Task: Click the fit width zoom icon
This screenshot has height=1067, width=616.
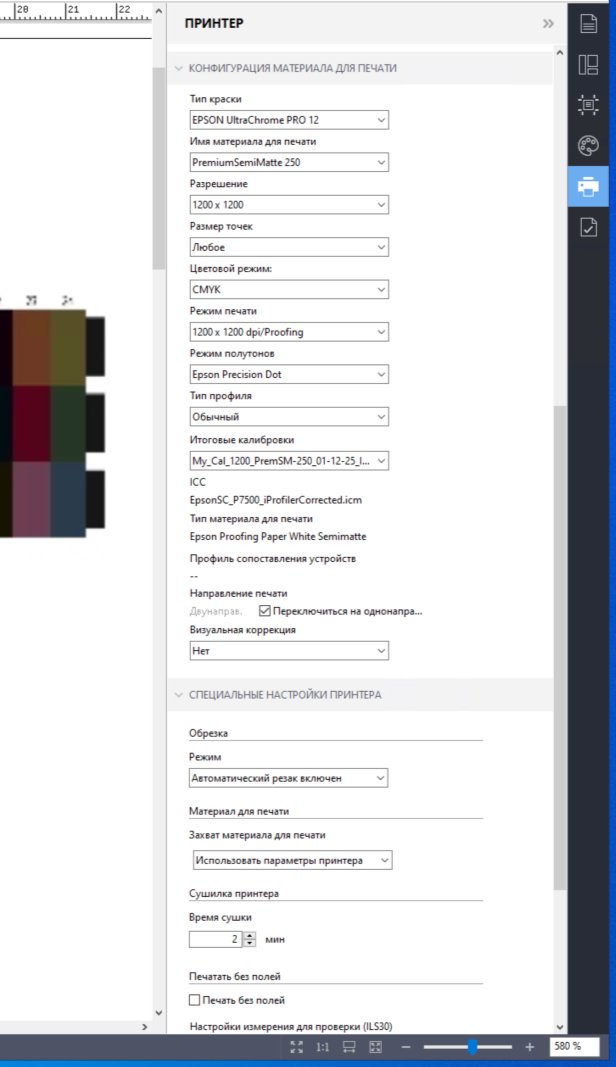Action: (x=349, y=1047)
